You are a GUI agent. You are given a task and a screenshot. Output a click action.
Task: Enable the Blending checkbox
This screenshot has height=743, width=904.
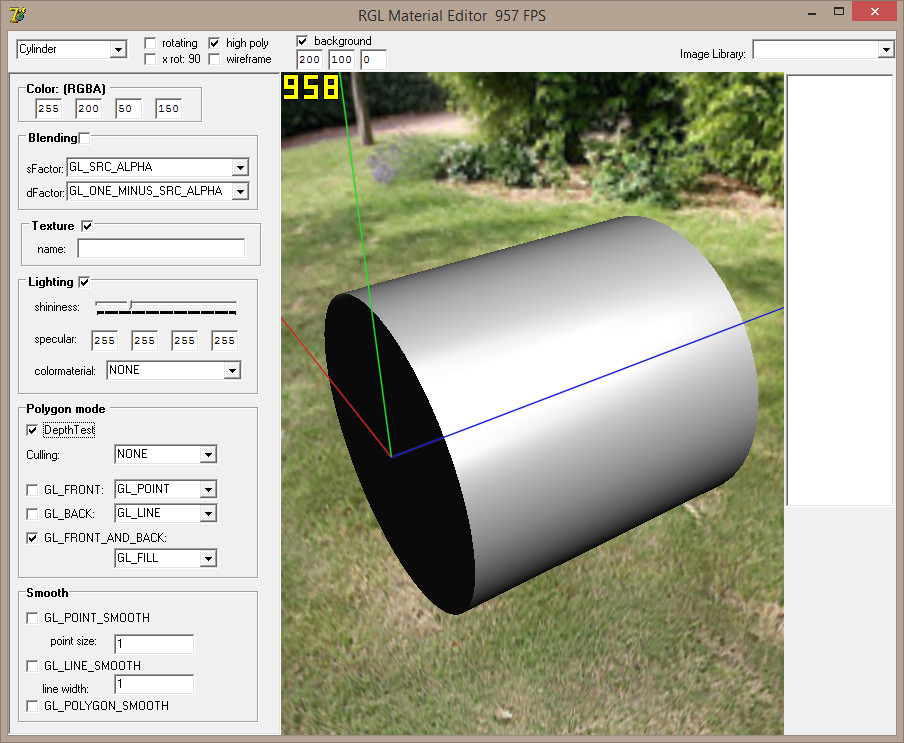[85, 138]
